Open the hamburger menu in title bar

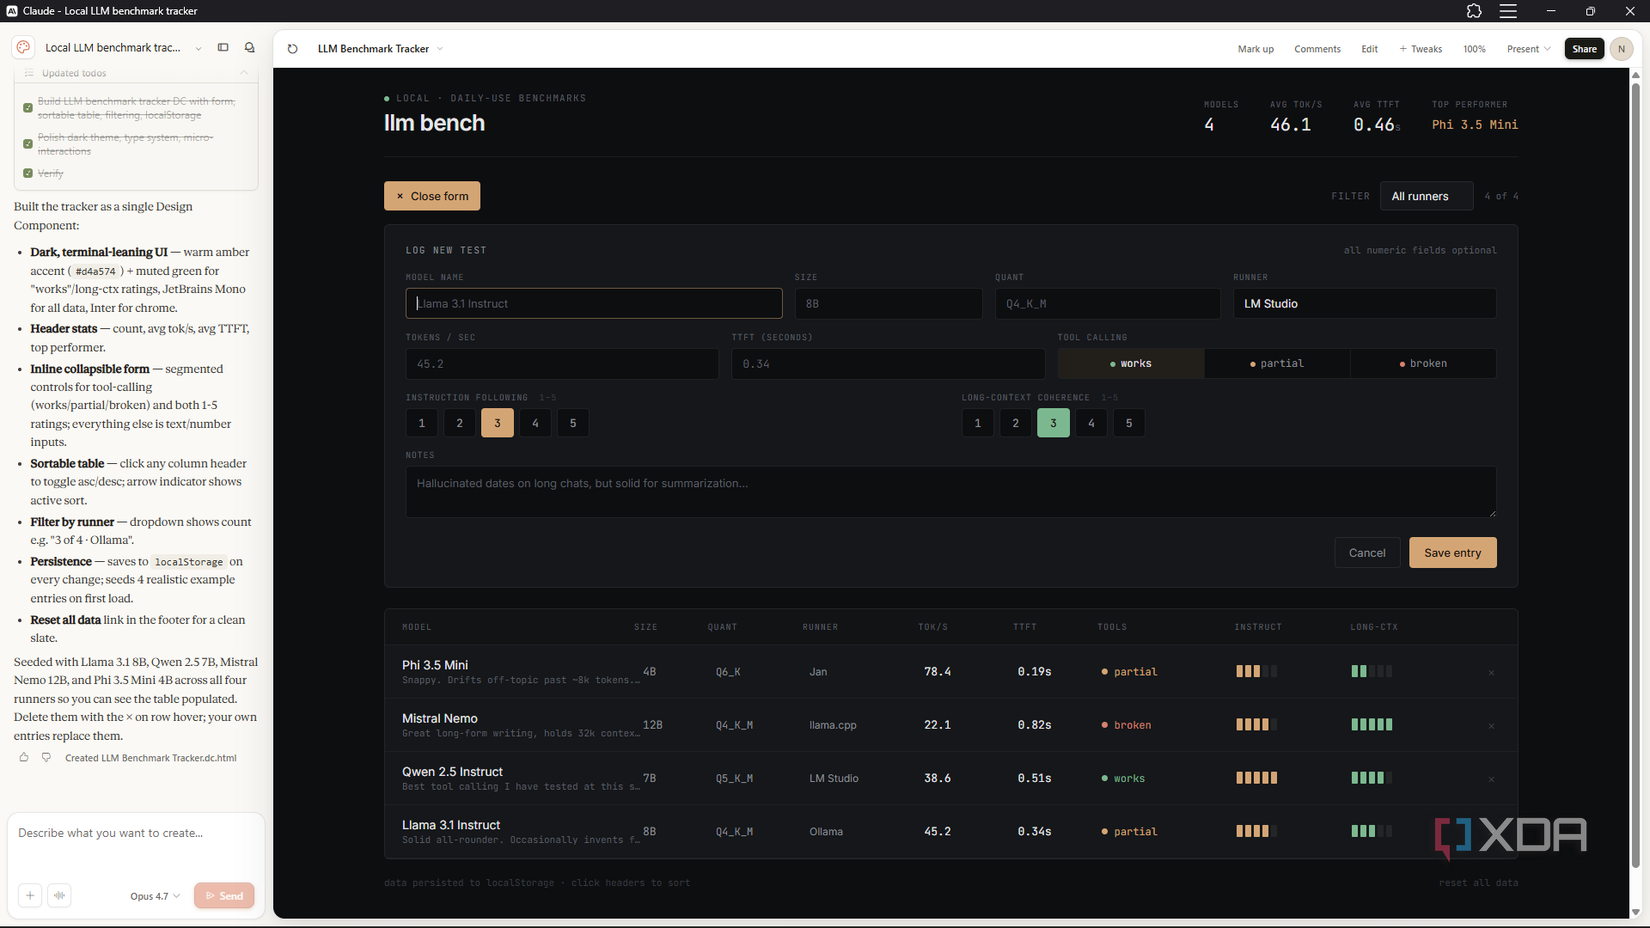pyautogui.click(x=1508, y=11)
